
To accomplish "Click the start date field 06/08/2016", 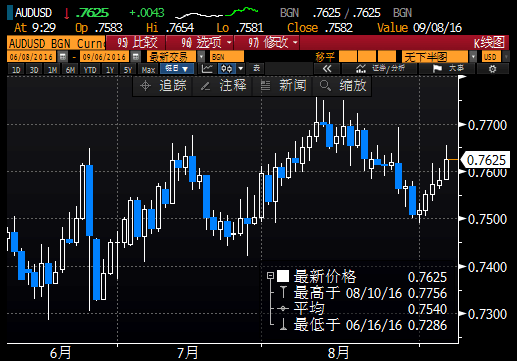I will point(32,57).
